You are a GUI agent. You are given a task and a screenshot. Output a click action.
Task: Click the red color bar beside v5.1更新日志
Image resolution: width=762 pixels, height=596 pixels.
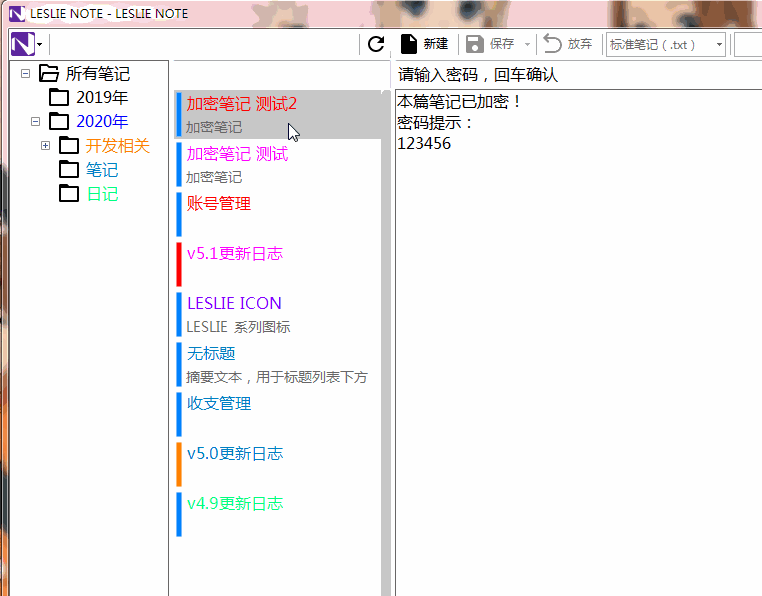click(179, 264)
